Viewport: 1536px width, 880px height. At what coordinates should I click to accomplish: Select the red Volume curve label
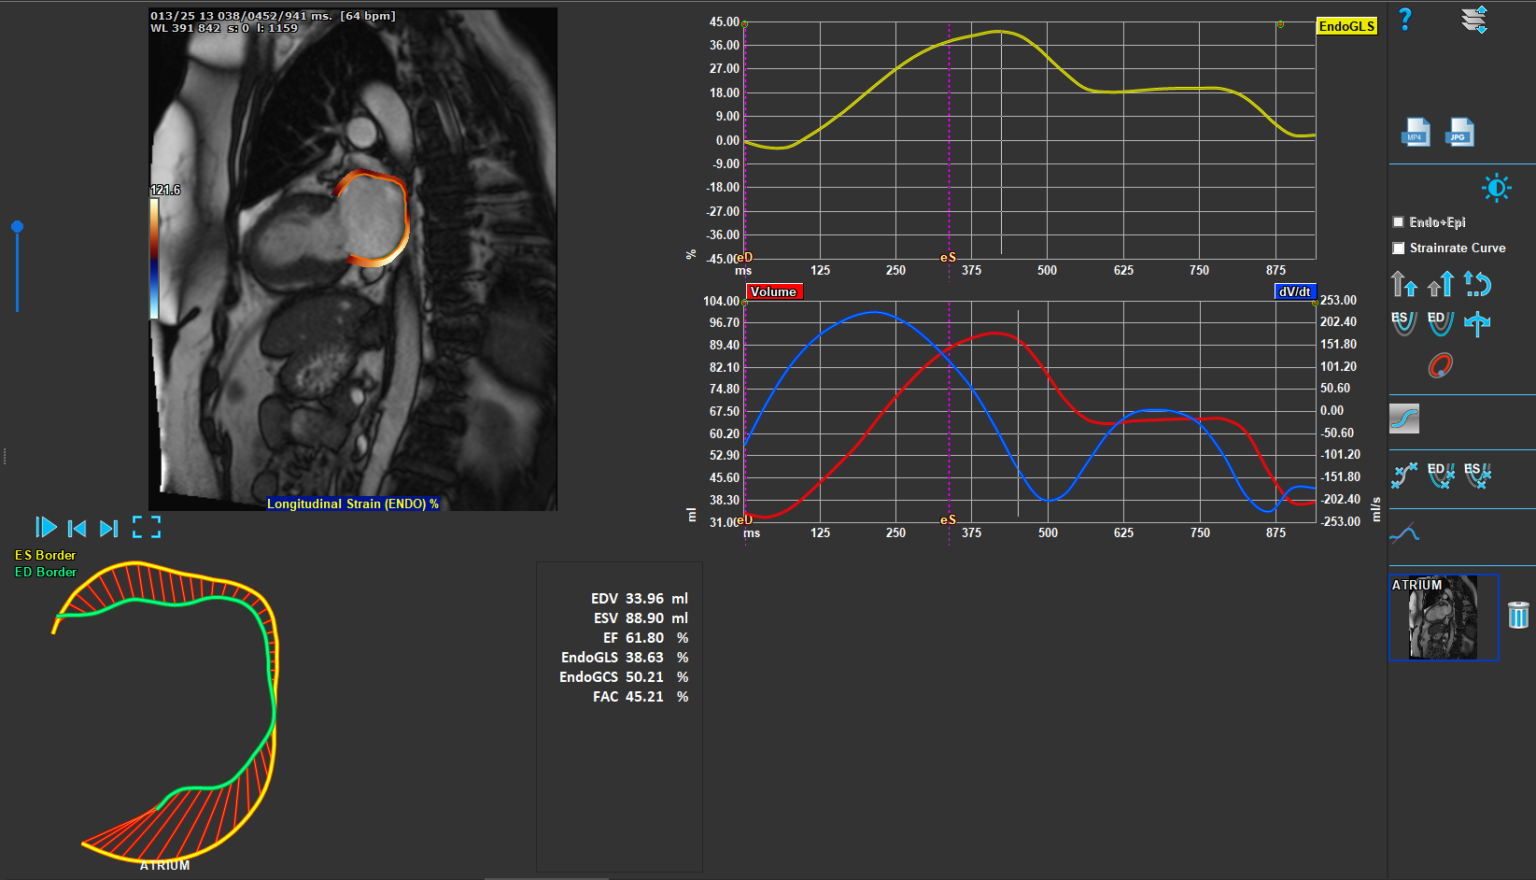[773, 292]
